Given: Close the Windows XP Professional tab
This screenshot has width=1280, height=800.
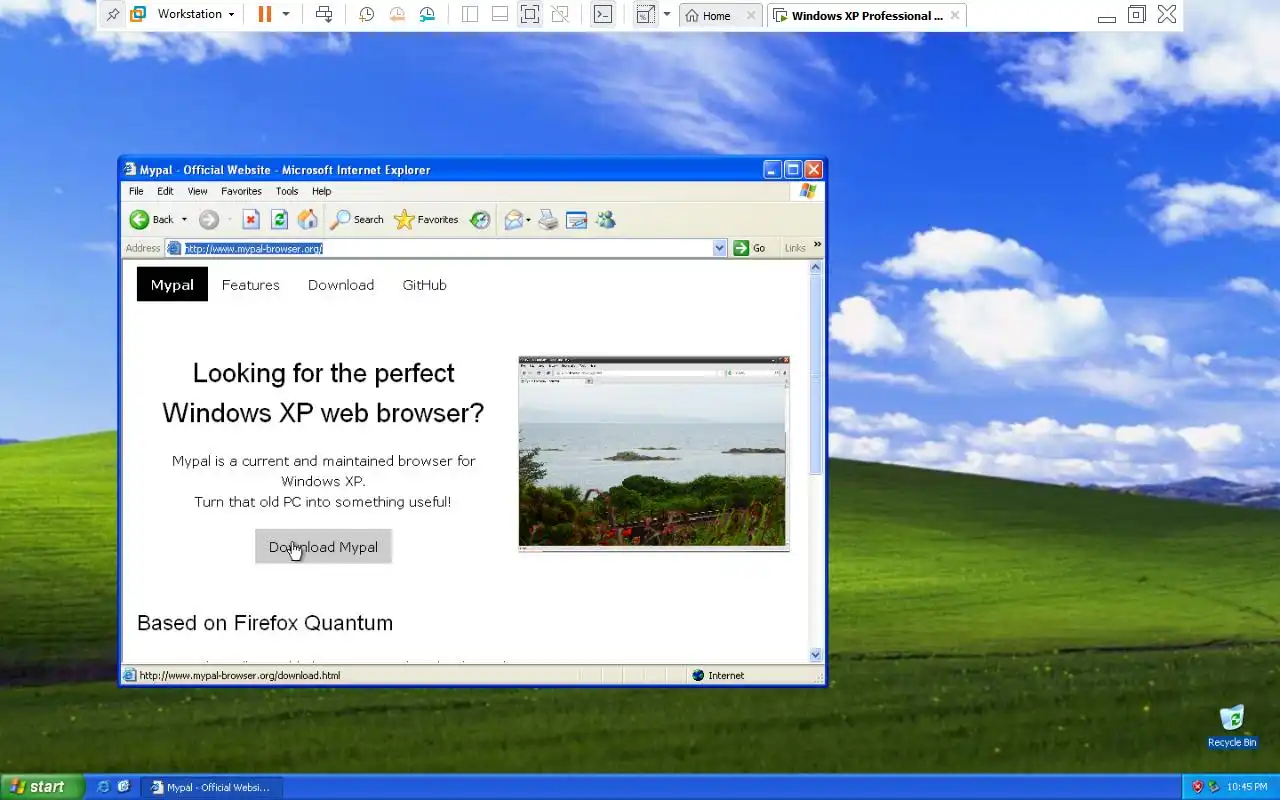Looking at the screenshot, I should click(955, 15).
